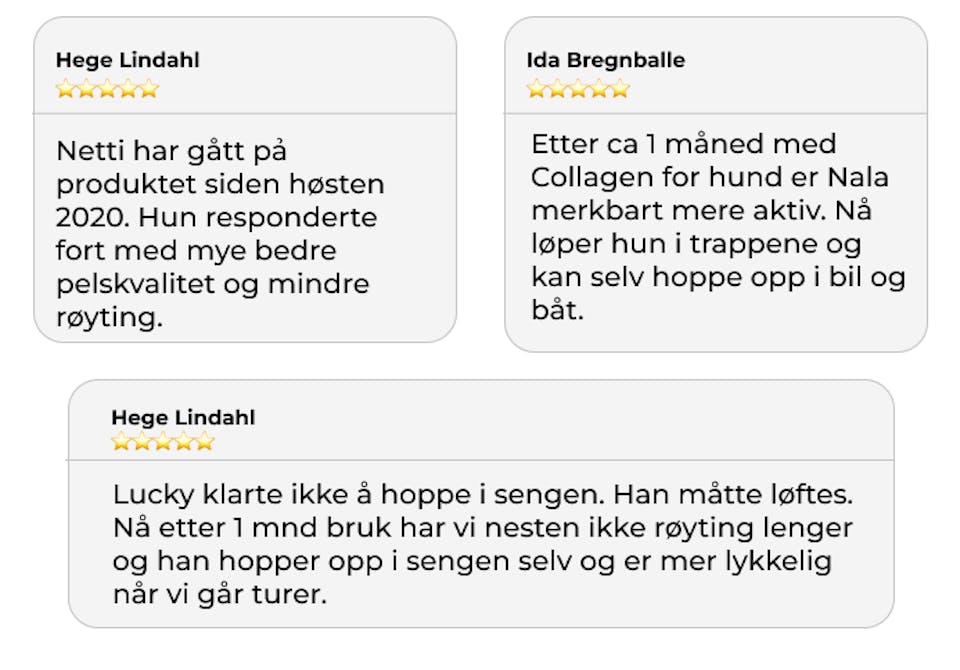Click the review text starting "Lucky klarte ikke"

482,544
